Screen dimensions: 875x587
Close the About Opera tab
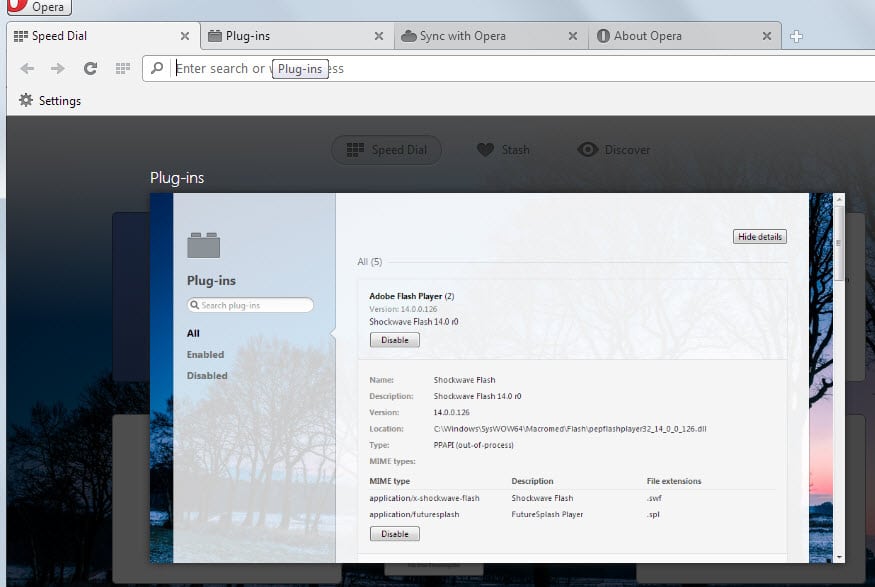pos(767,36)
